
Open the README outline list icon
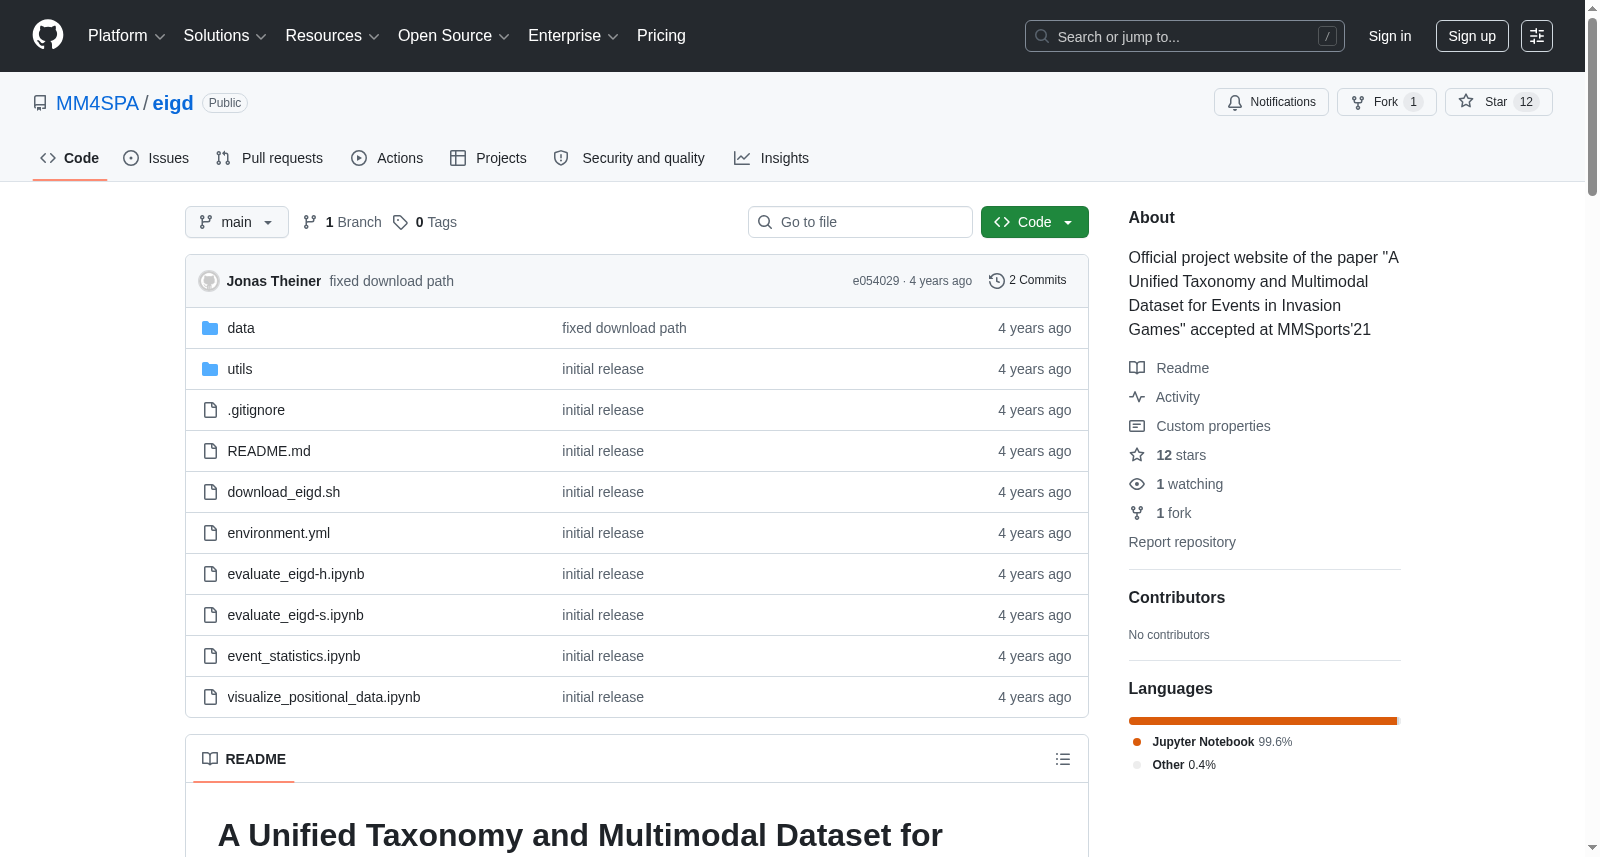click(x=1063, y=759)
